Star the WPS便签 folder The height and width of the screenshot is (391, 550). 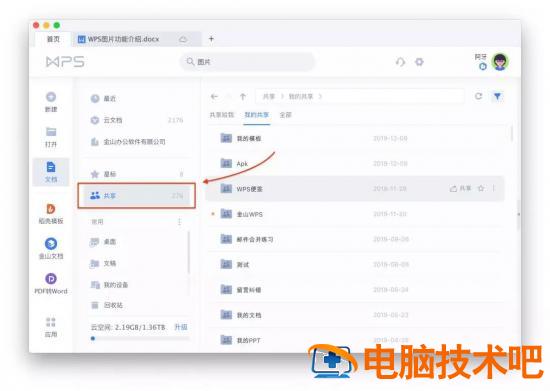pyautogui.click(x=481, y=188)
